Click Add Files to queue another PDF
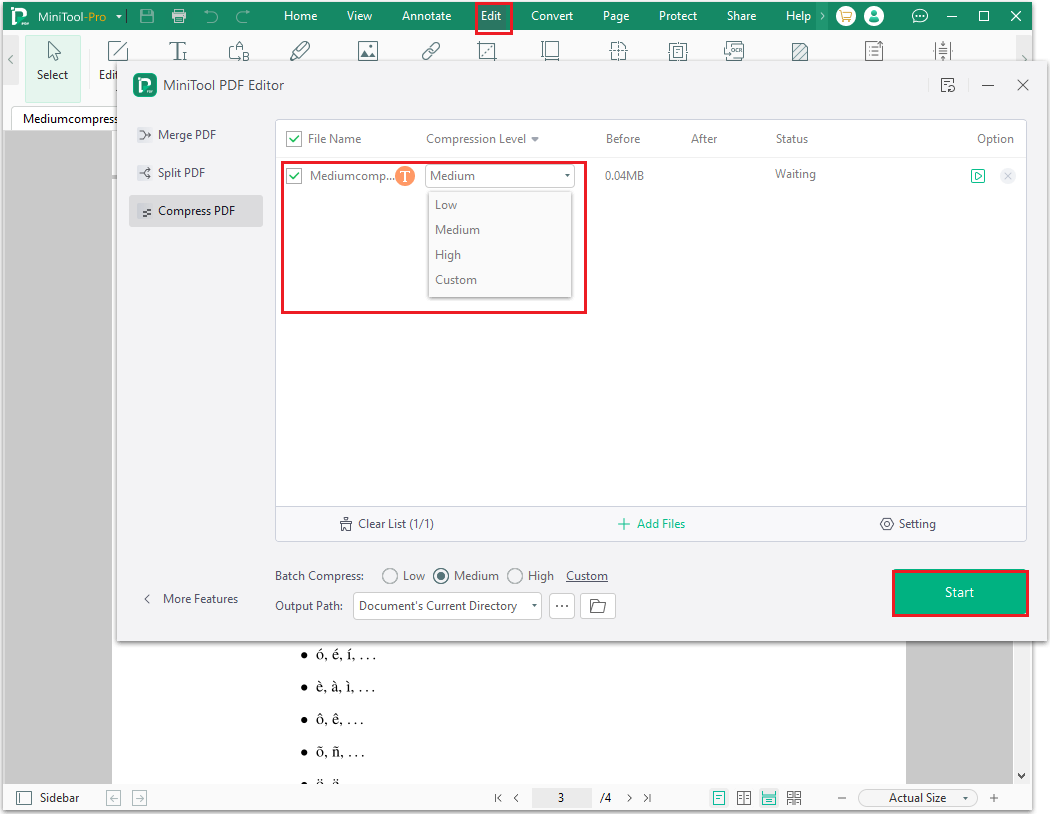The width and height of the screenshot is (1050, 814). click(x=651, y=523)
